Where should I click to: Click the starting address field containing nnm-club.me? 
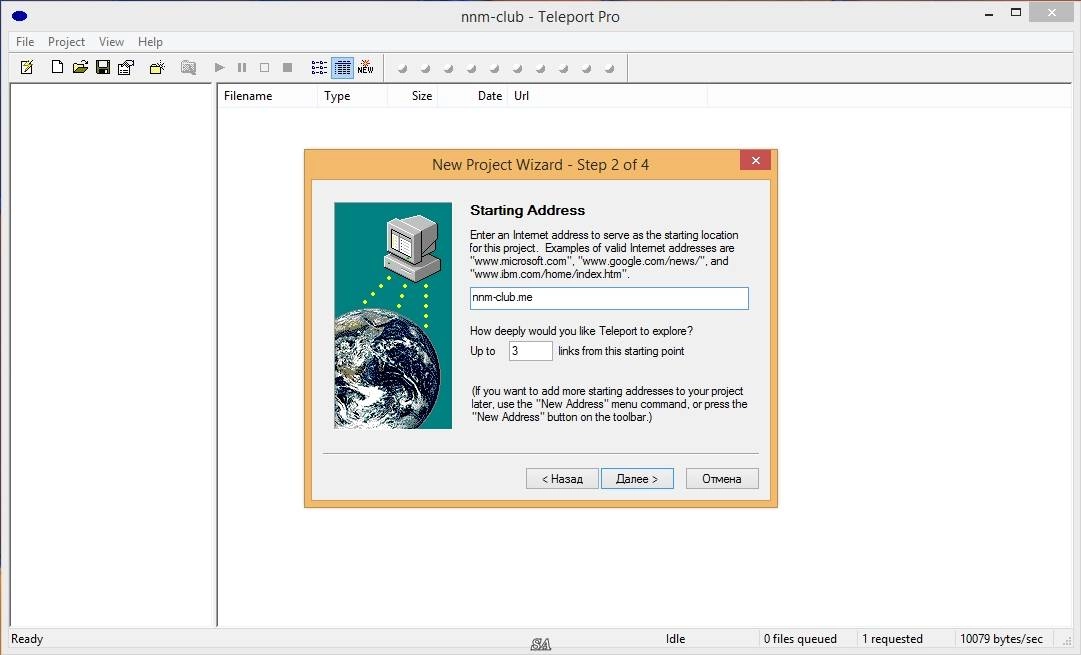(x=609, y=298)
